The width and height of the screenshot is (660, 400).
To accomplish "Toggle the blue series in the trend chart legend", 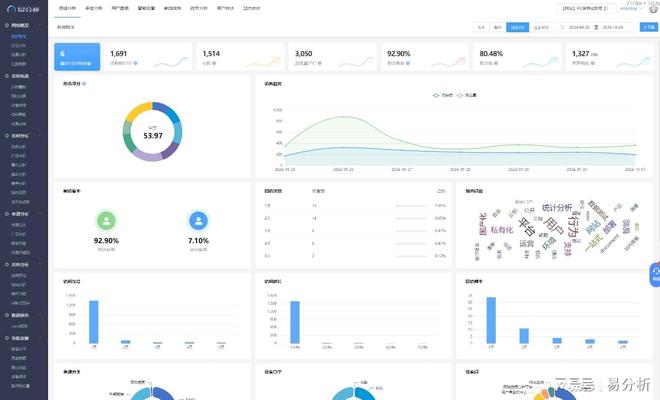I will [442, 95].
